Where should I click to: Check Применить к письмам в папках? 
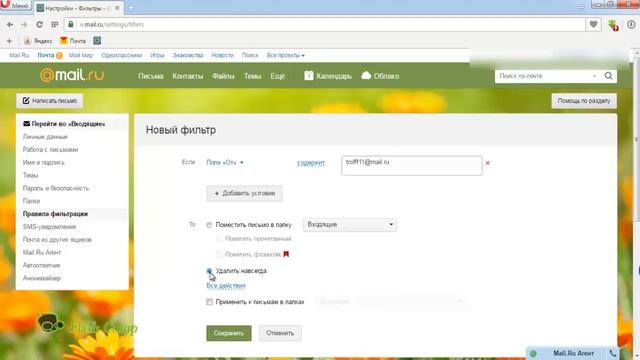click(x=209, y=302)
